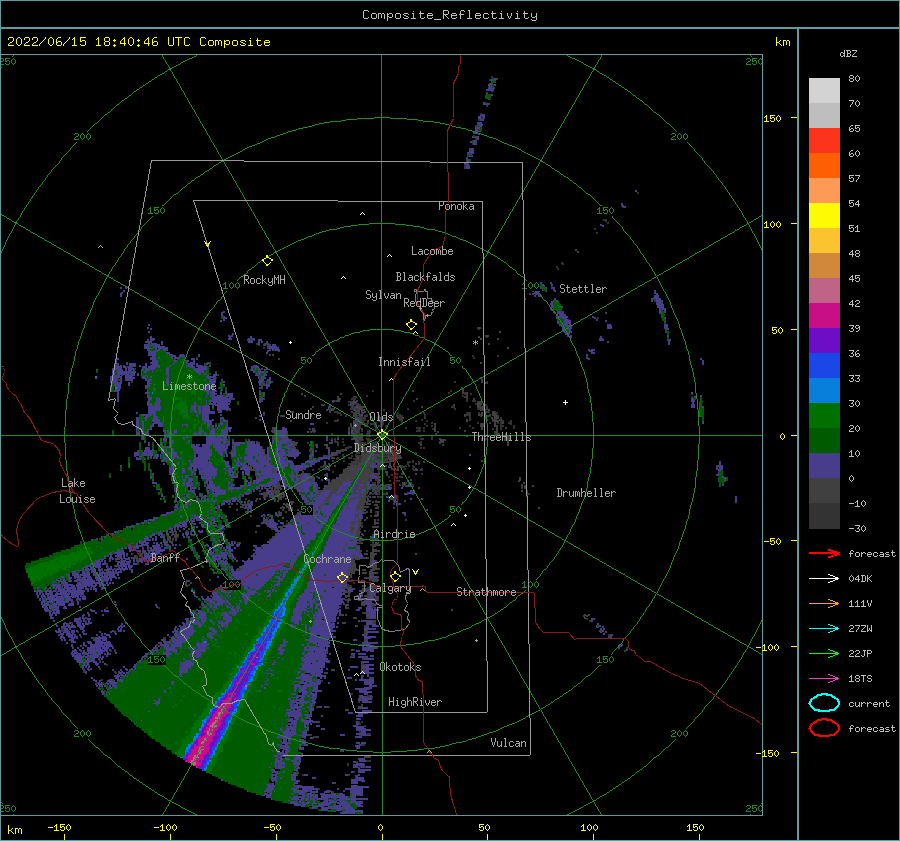Screen dimensions: 900x841
Task: Select the yellow diamond marker under Cochrane
Action: (x=343, y=577)
